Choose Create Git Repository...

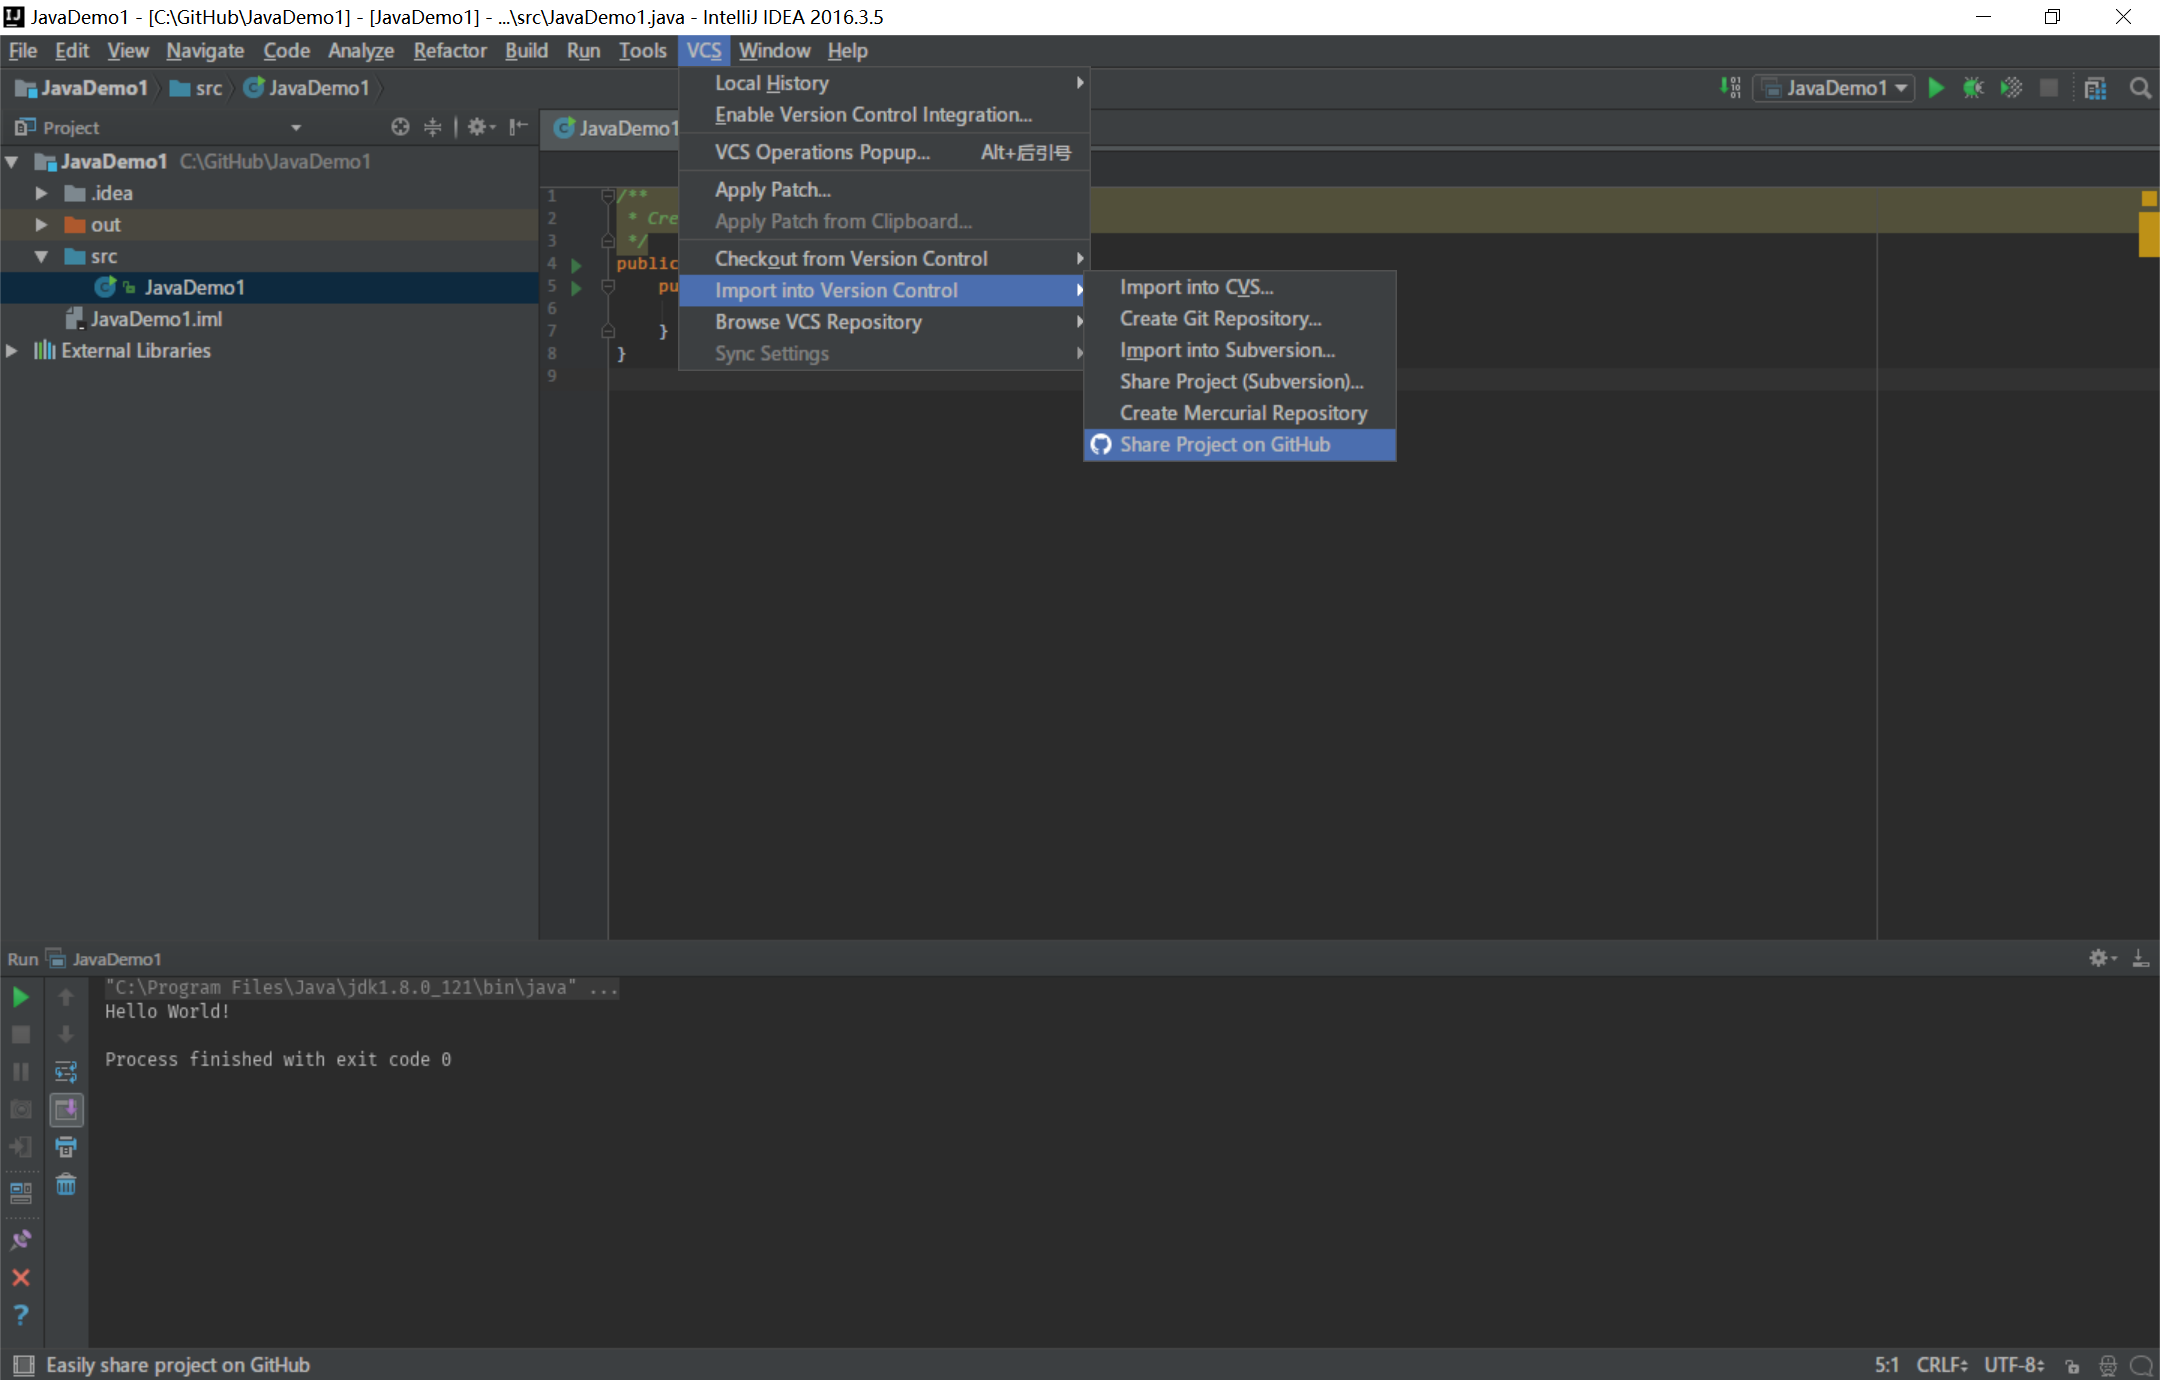click(1240, 319)
